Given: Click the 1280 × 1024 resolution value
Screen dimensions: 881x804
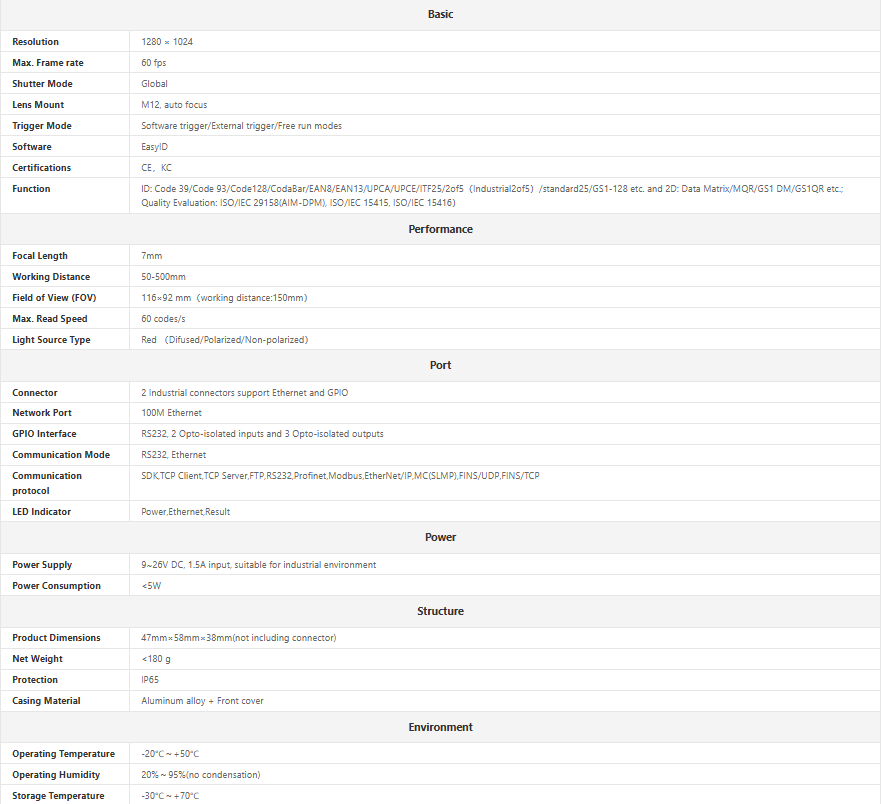Looking at the screenshot, I should (166, 42).
